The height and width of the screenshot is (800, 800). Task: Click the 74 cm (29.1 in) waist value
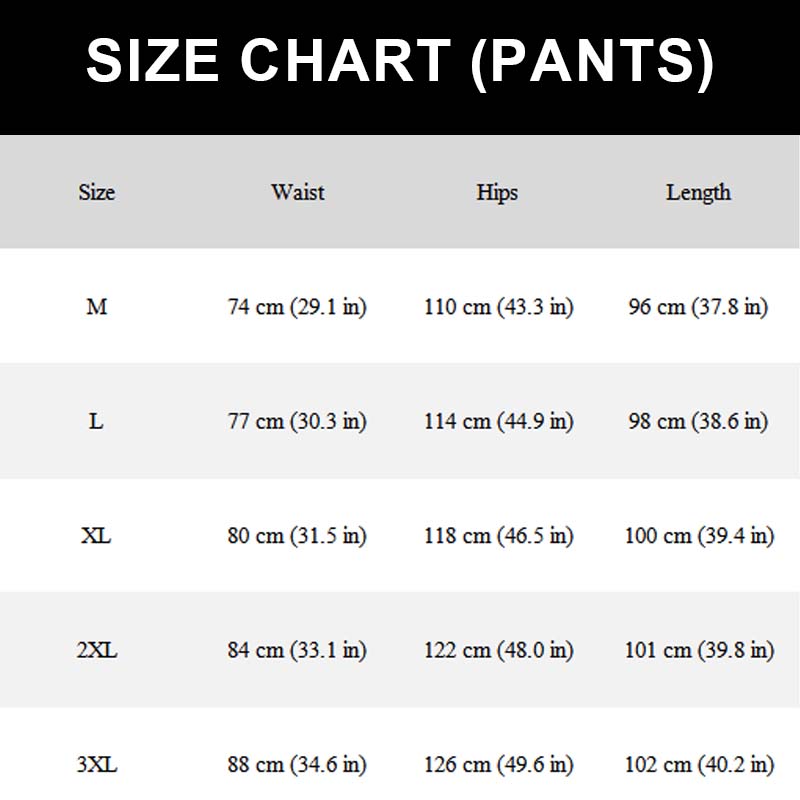(298, 307)
